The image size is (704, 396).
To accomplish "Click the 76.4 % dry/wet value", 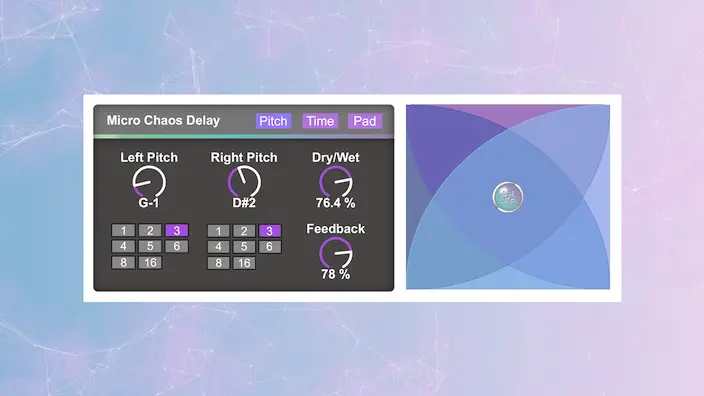I will coord(335,203).
